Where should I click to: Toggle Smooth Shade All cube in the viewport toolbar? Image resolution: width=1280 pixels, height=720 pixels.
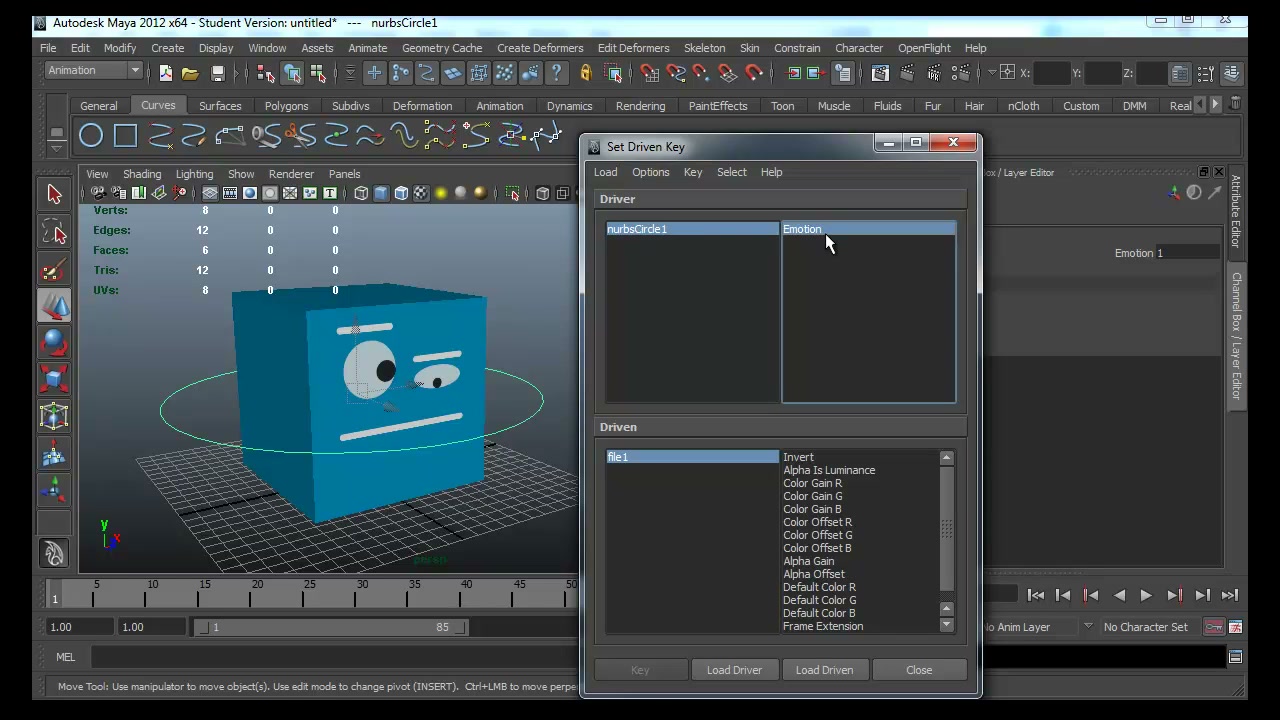381,193
